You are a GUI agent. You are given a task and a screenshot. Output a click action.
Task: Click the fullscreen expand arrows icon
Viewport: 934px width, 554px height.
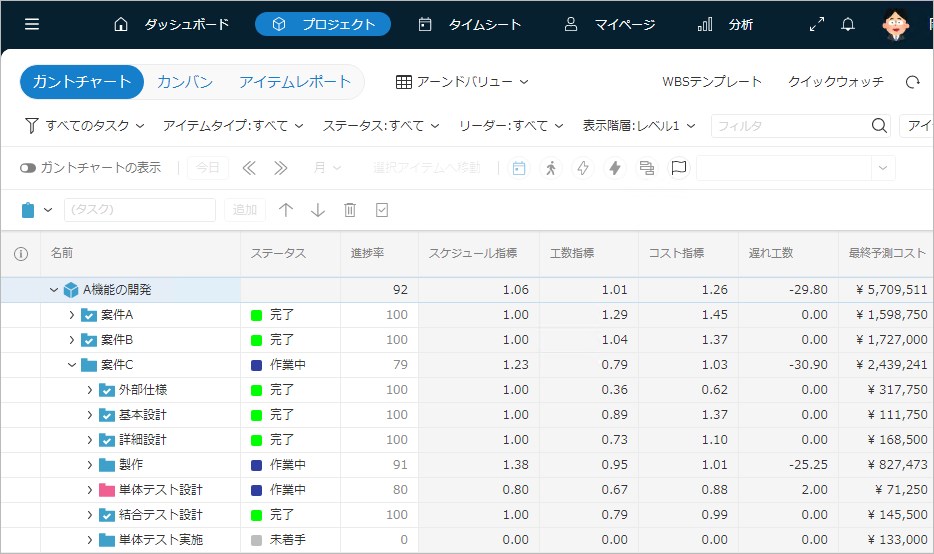[817, 24]
